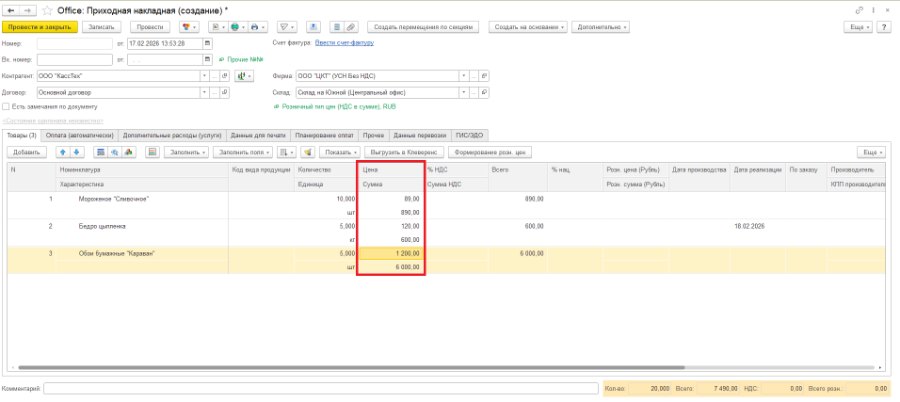Add document to favorites with star
Image resolution: width=900 pixels, height=402 pixels.
coord(47,10)
